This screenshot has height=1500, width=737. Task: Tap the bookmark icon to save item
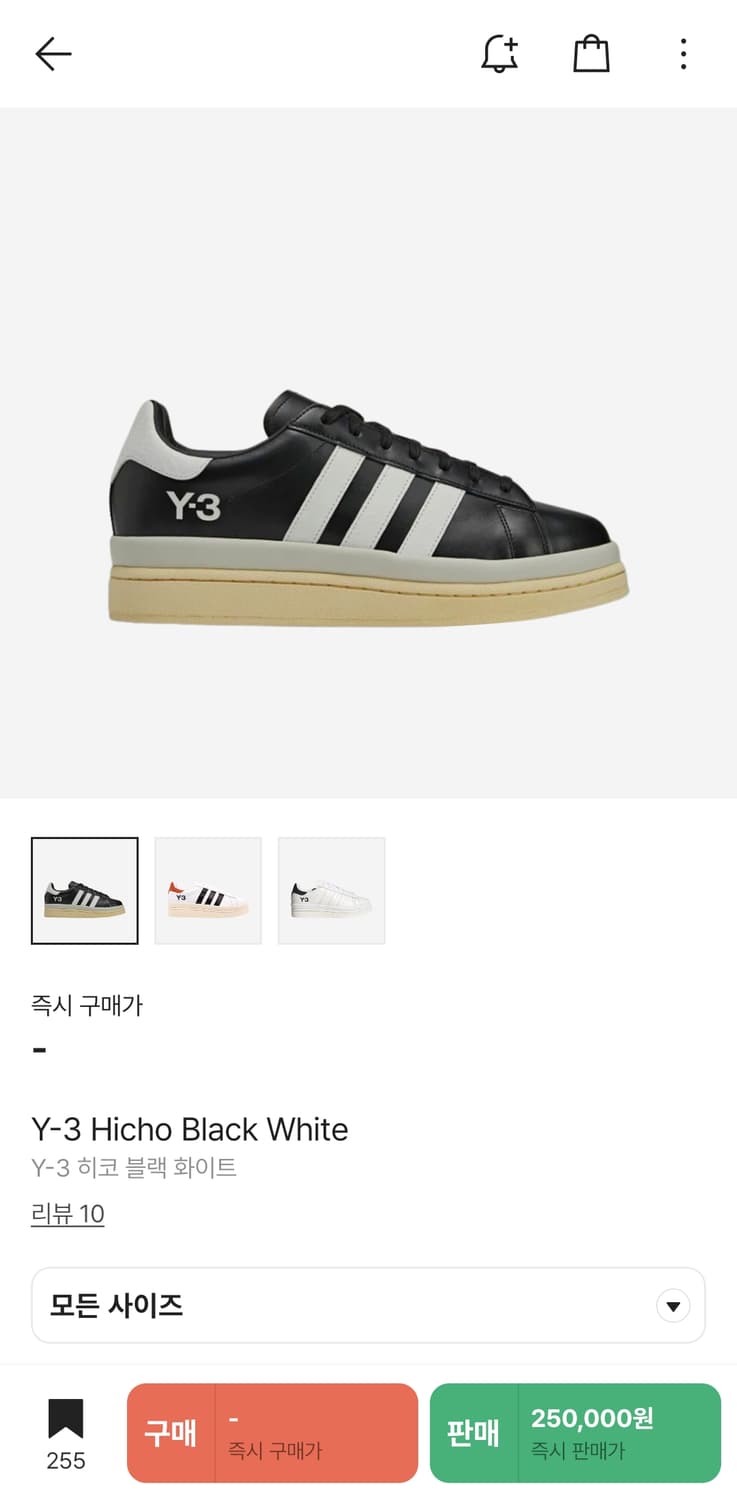66,1418
